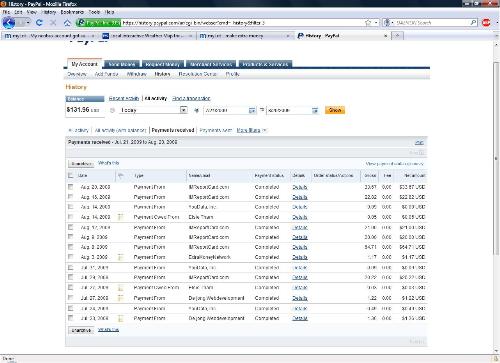Open the Profile sub-navigation item

(x=233, y=74)
